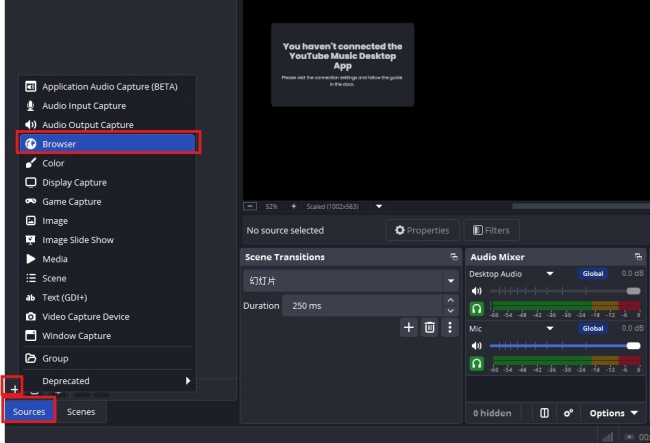This screenshot has width=650, height=443.
Task: Zoom in preview with plus button
Action: pos(293,206)
